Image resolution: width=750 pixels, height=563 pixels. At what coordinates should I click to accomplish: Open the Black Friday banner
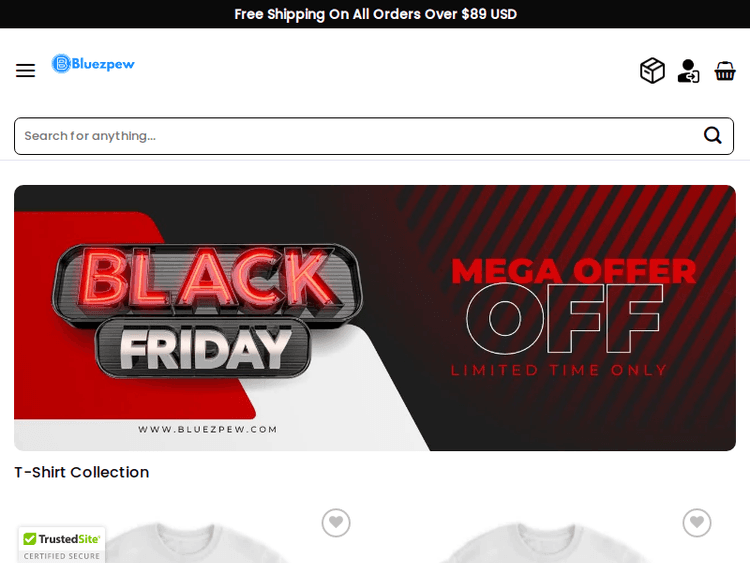point(375,318)
